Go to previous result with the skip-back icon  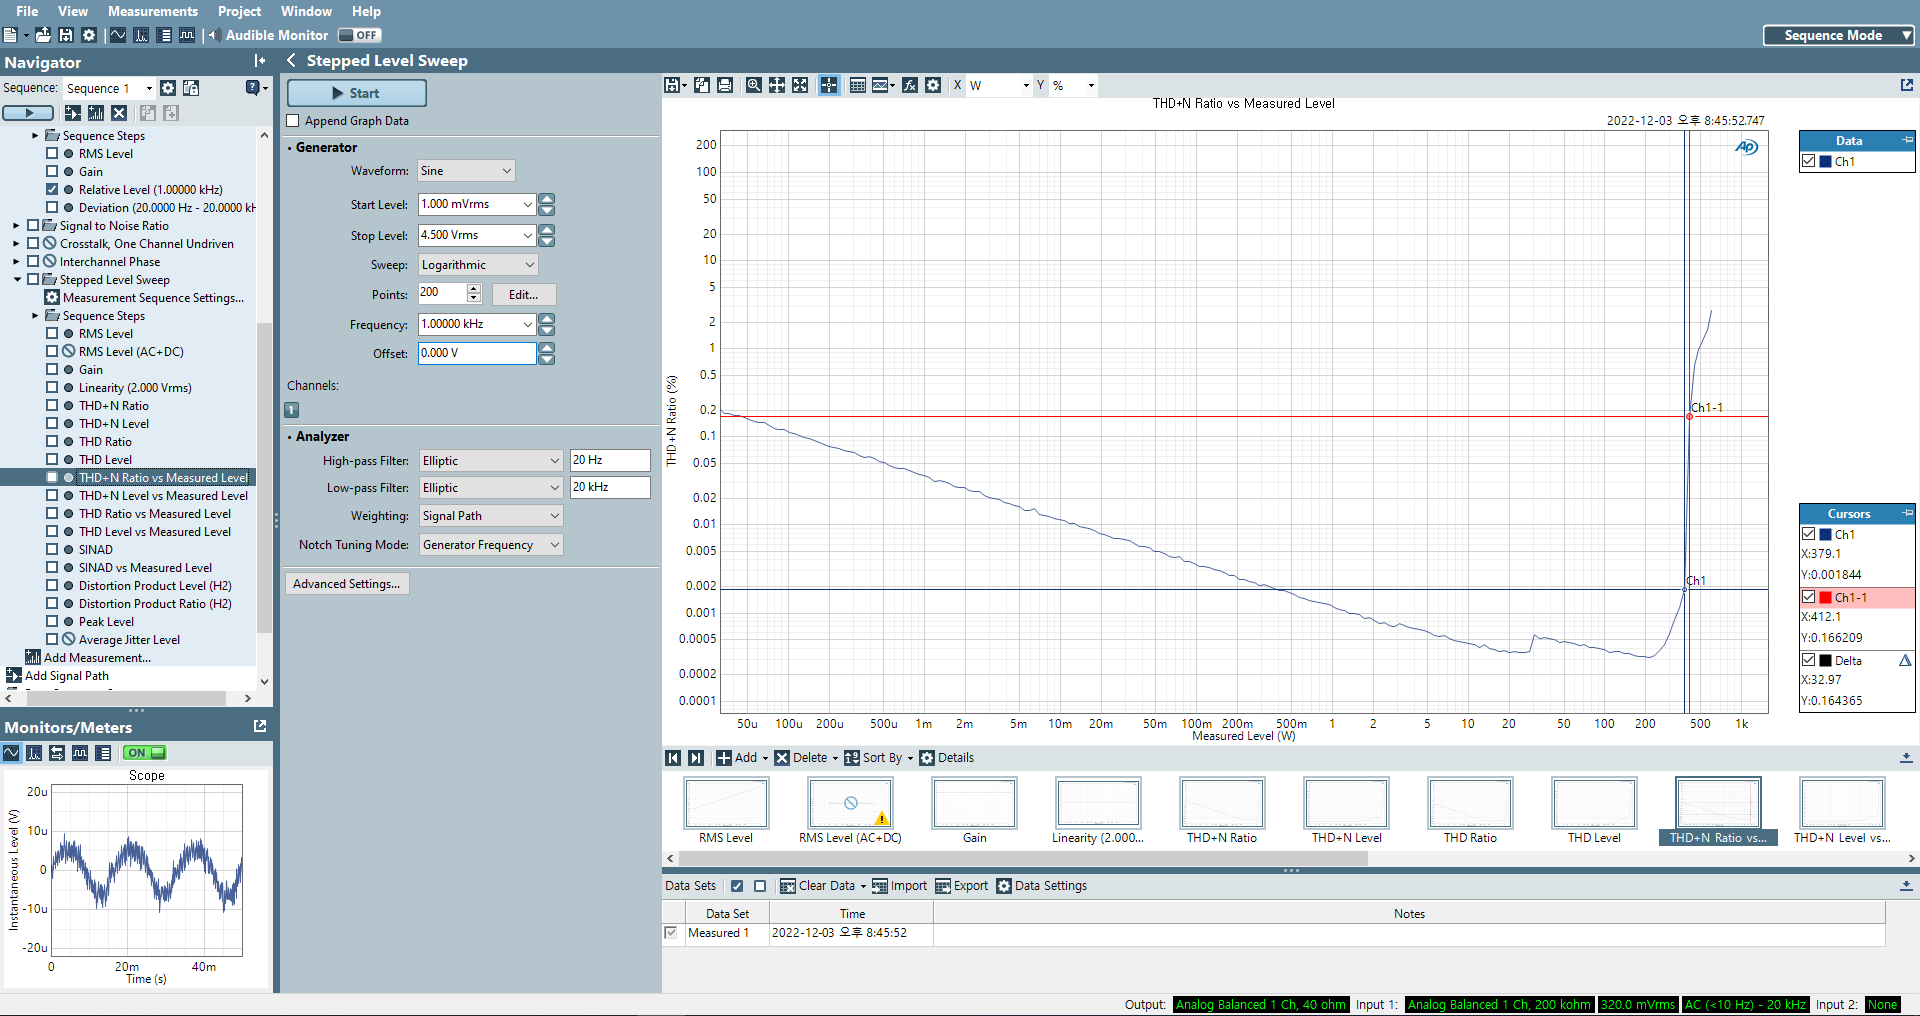coord(673,758)
